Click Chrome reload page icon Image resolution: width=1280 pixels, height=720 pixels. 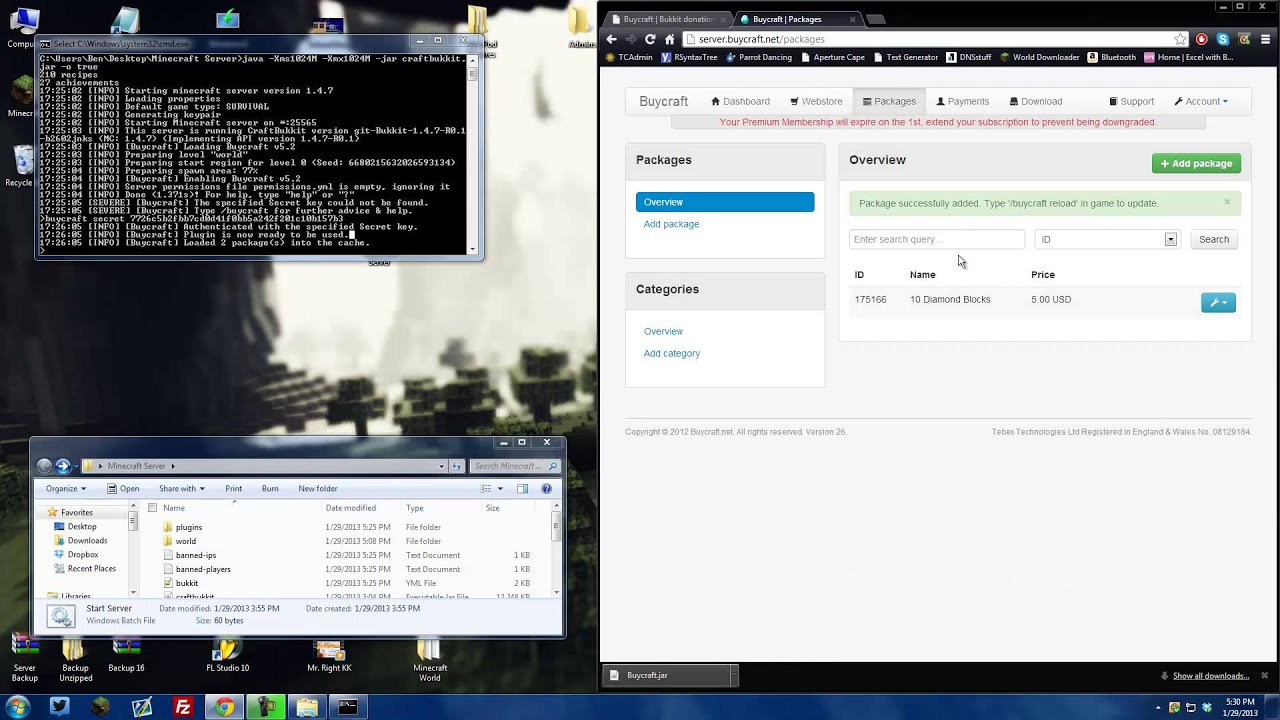[650, 39]
